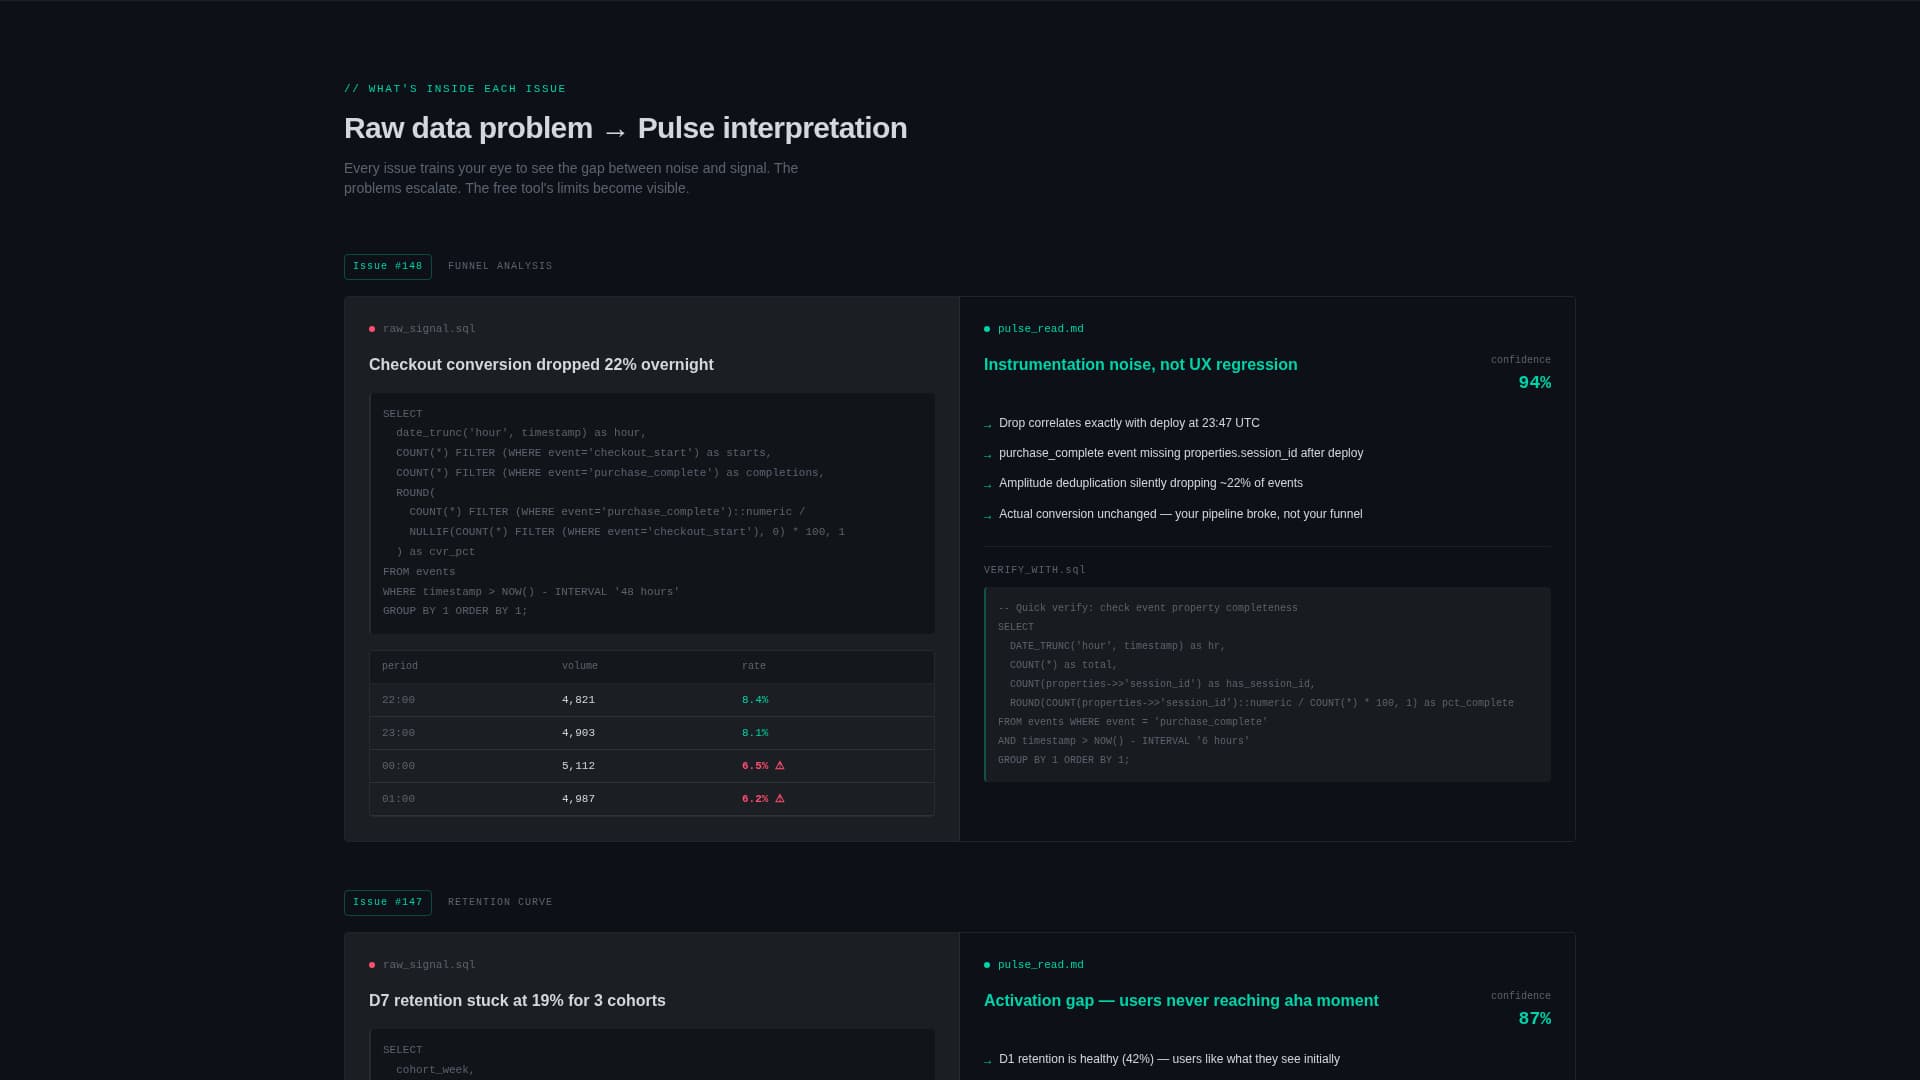Click the VERIFY_WITH.sql label
Screen dimensions: 1920x1080
[1034, 570]
